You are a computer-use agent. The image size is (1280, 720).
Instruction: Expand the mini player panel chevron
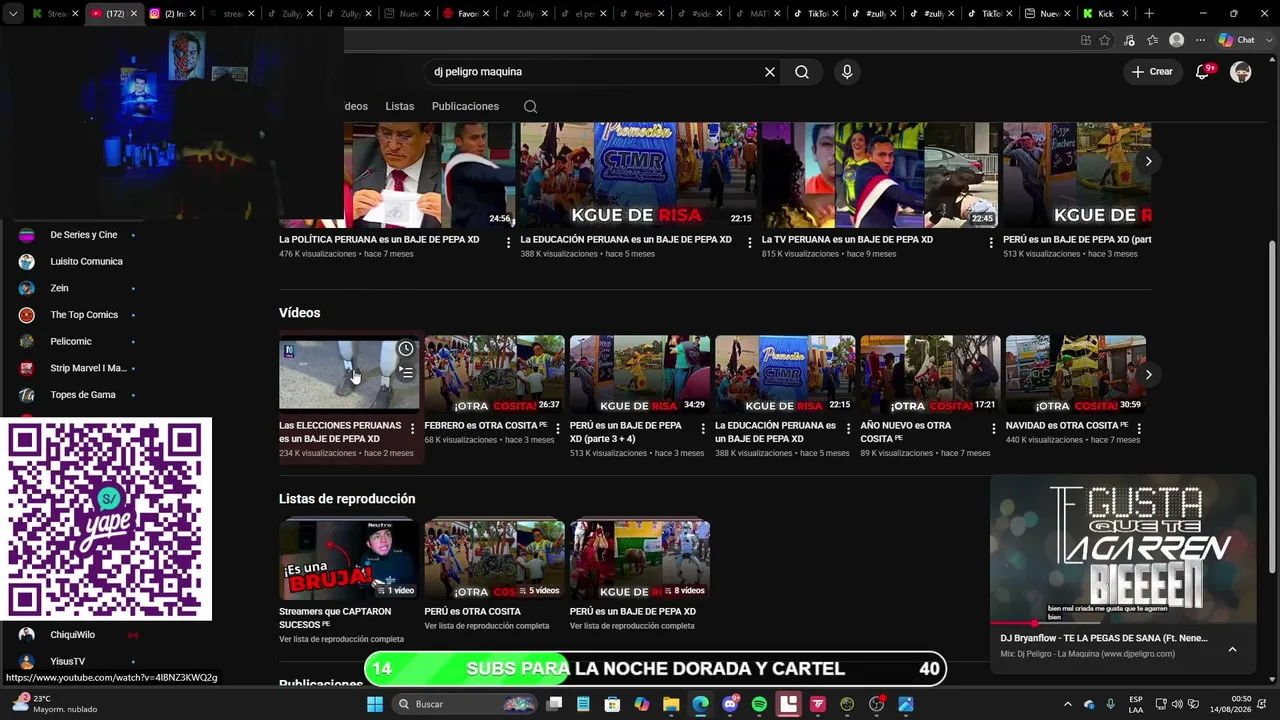[x=1232, y=649]
